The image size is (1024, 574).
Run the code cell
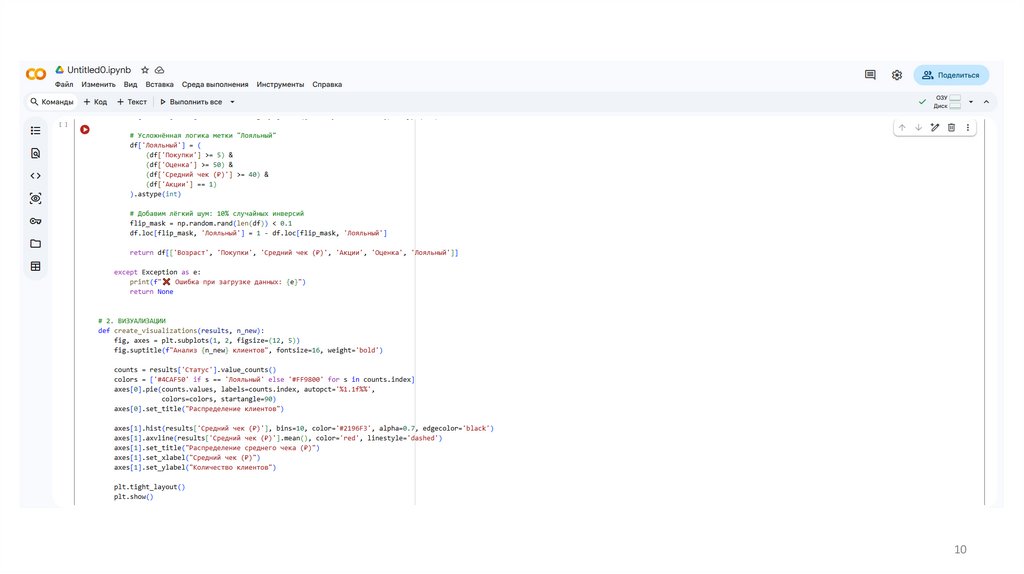(85, 129)
